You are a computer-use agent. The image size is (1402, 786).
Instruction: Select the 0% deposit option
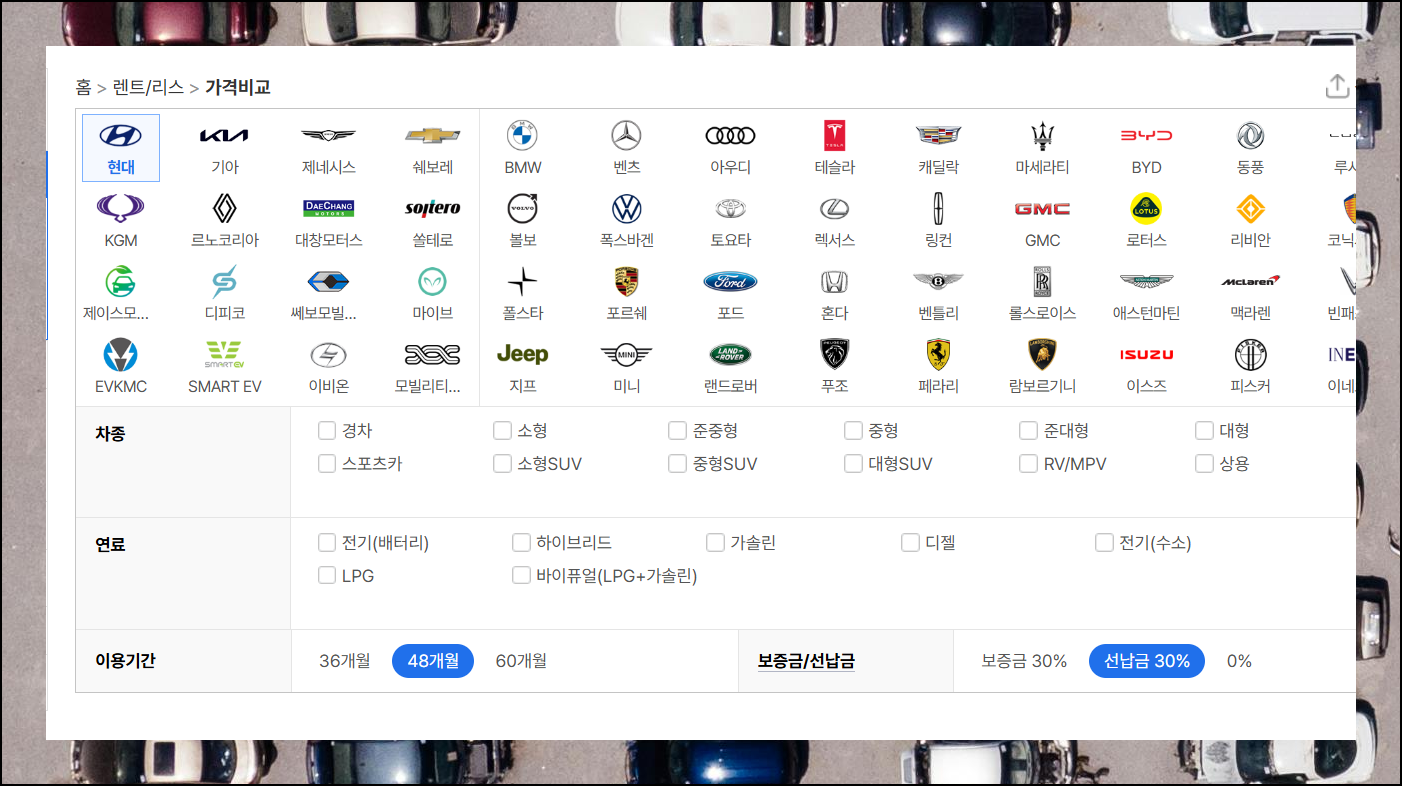click(1239, 661)
